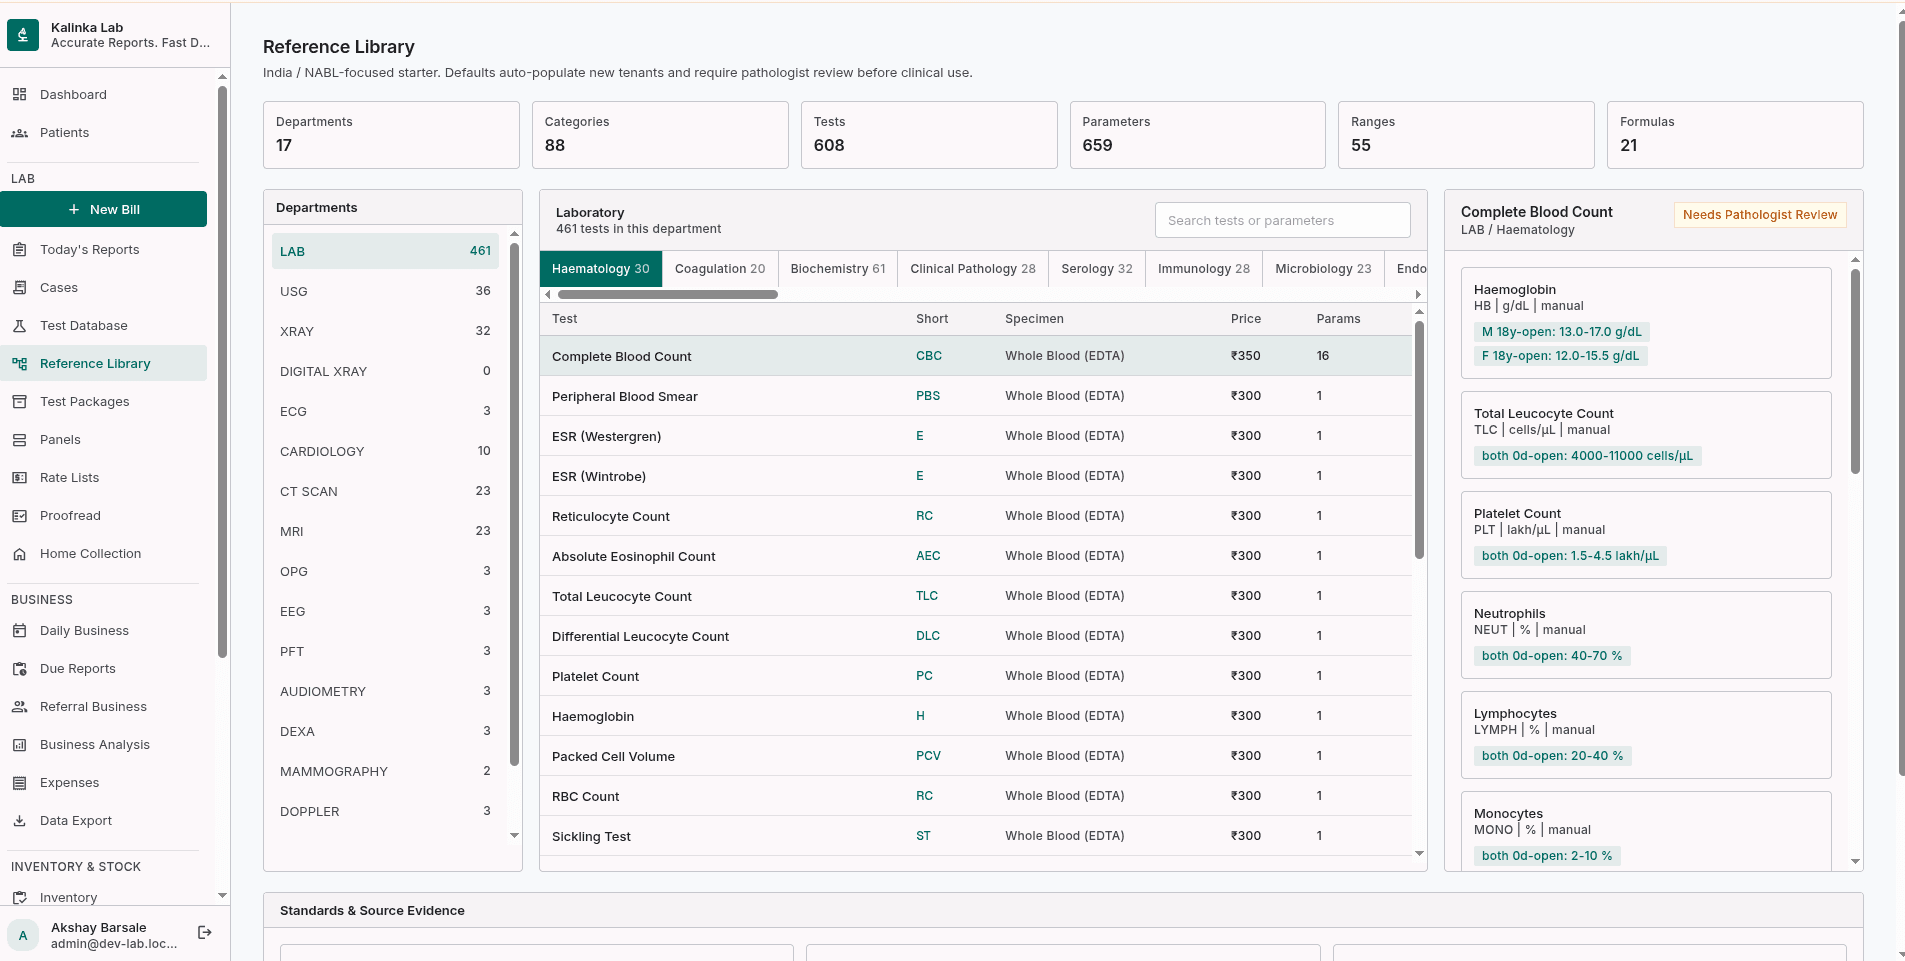The height and width of the screenshot is (961, 1905).
Task: Click the Panels icon in sidebar
Action: (x=19, y=439)
